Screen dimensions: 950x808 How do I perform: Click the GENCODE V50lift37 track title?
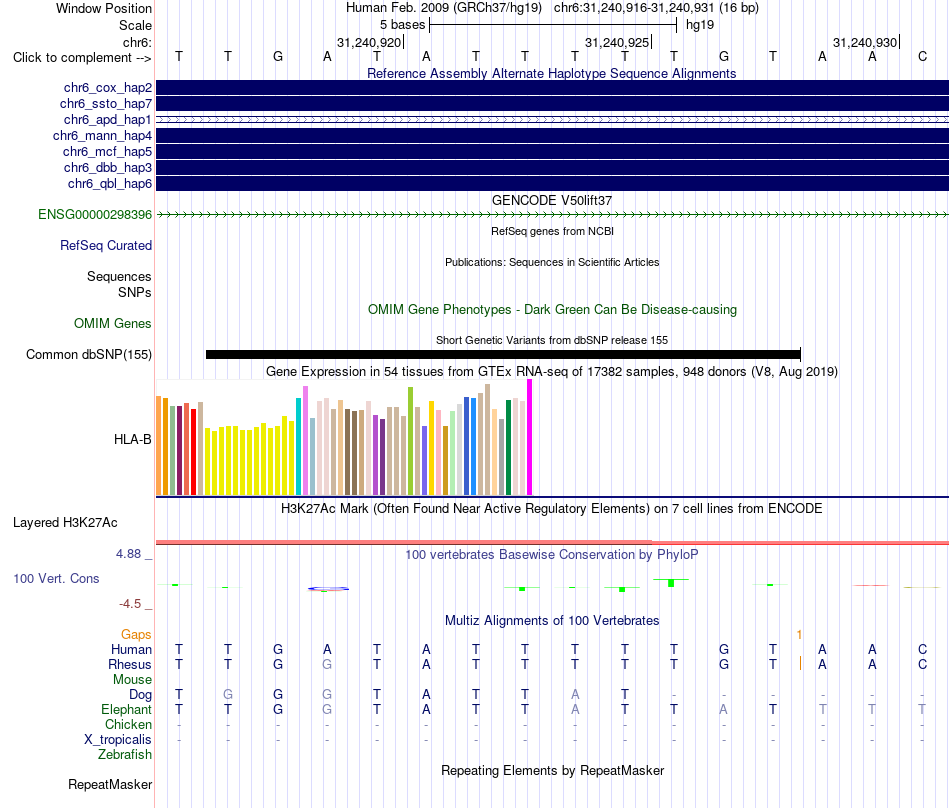pos(552,200)
